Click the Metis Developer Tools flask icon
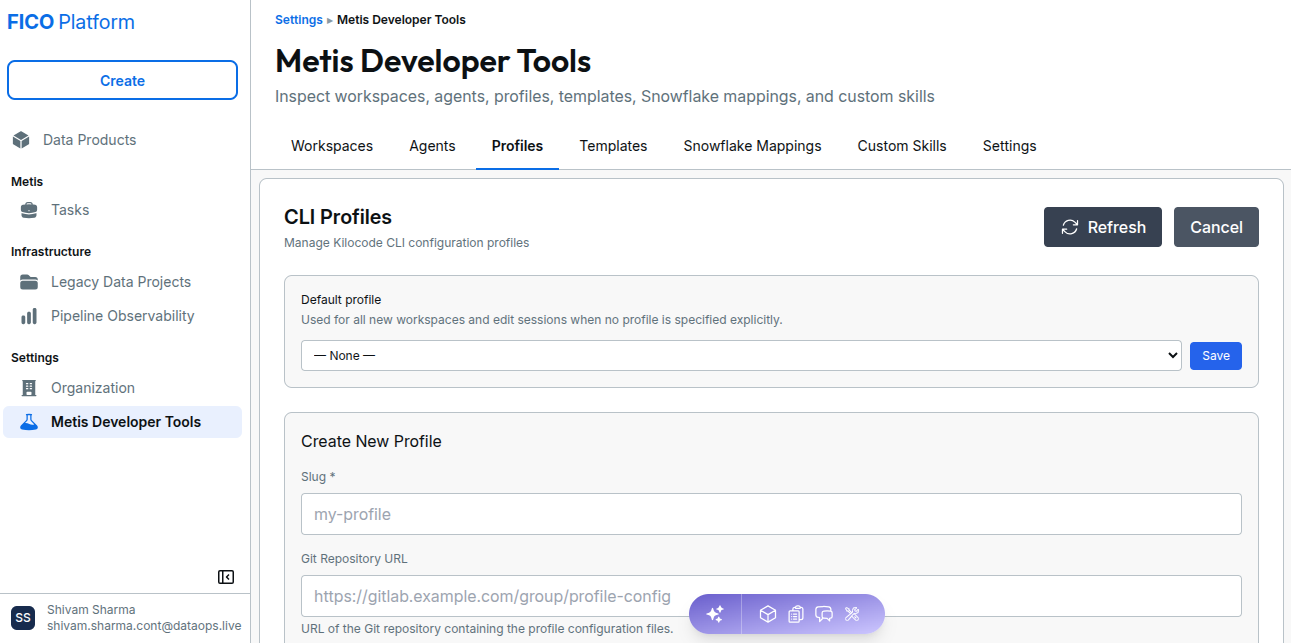This screenshot has height=643, width=1291. click(x=29, y=422)
